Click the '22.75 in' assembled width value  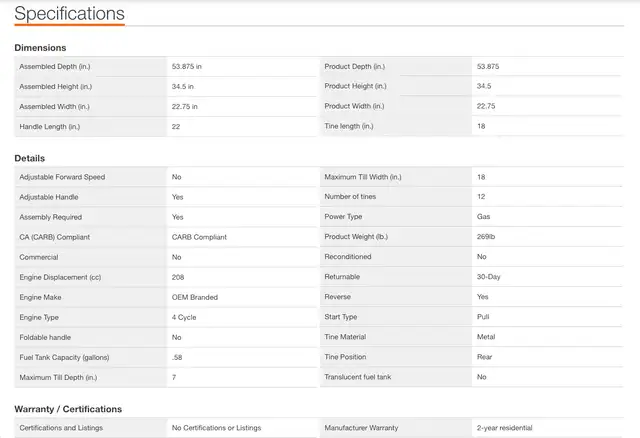pyautogui.click(x=184, y=107)
